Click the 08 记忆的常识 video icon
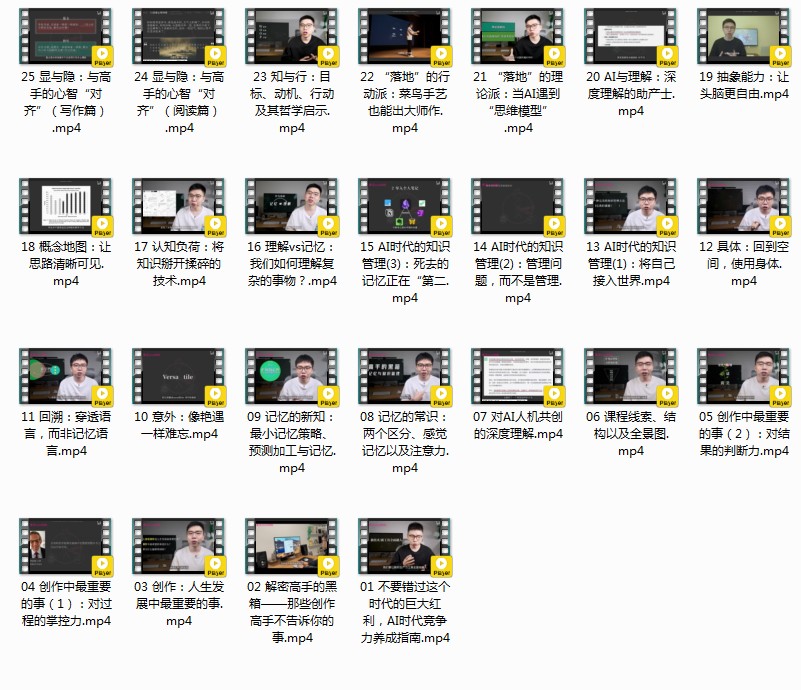This screenshot has width=801, height=690. [x=405, y=377]
